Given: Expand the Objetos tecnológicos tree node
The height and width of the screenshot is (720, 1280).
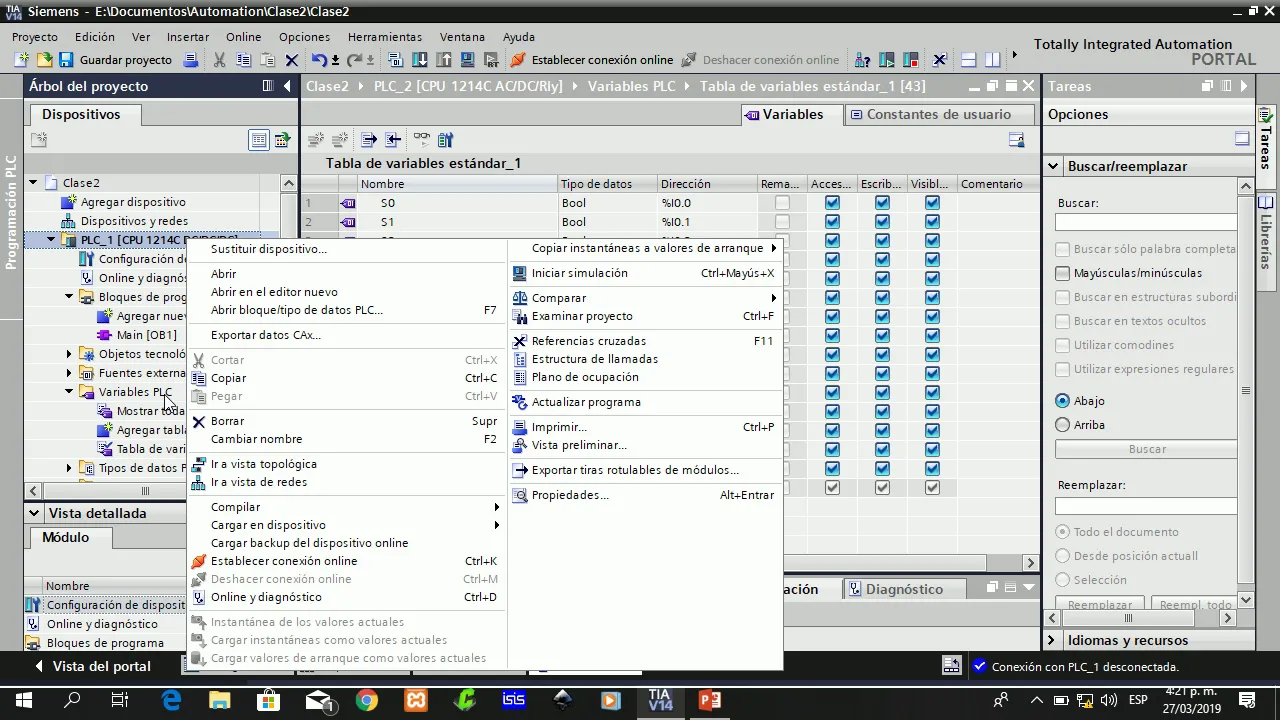Looking at the screenshot, I should pyautogui.click(x=69, y=354).
